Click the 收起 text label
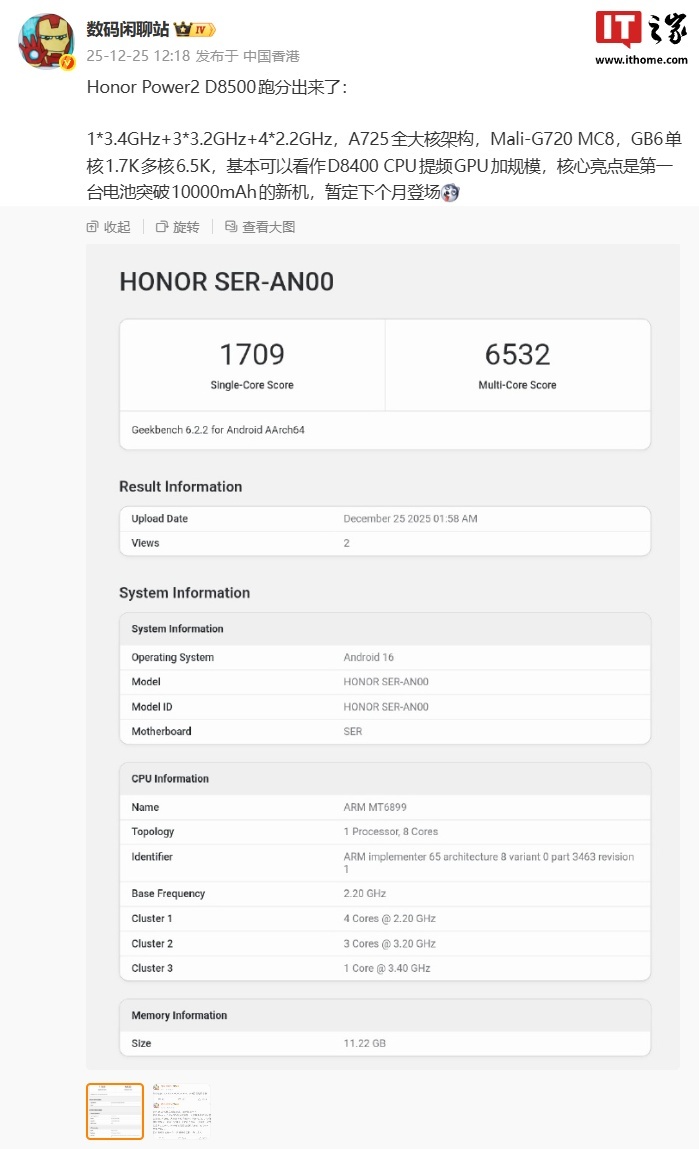Viewport: 699px width, 1149px height. pyautogui.click(x=117, y=227)
